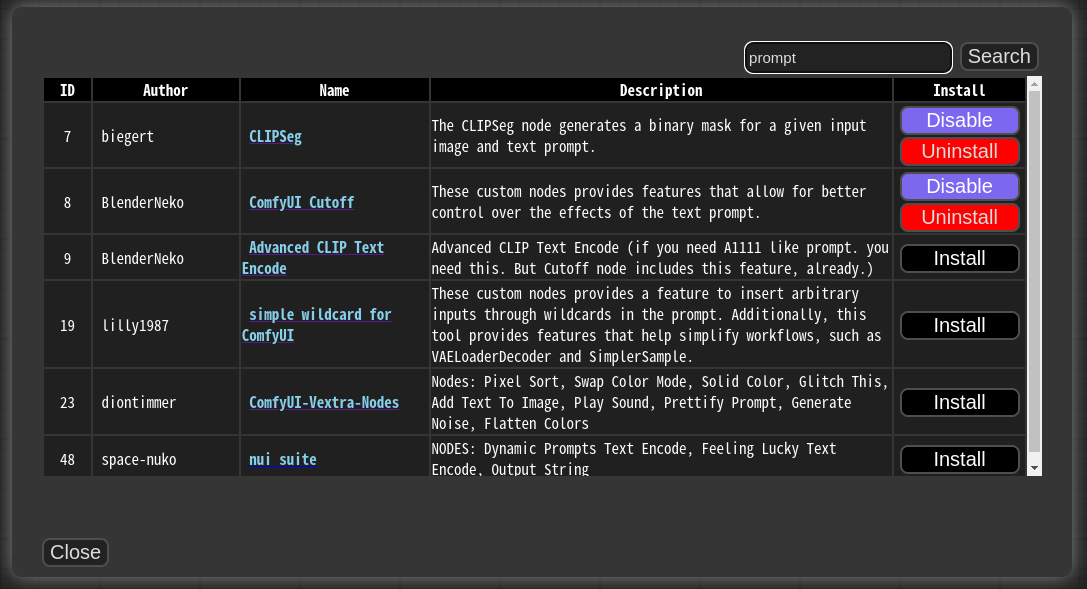Install ComfyUI-Vextra-Nodes
This screenshot has height=589, width=1087.
[x=958, y=402]
